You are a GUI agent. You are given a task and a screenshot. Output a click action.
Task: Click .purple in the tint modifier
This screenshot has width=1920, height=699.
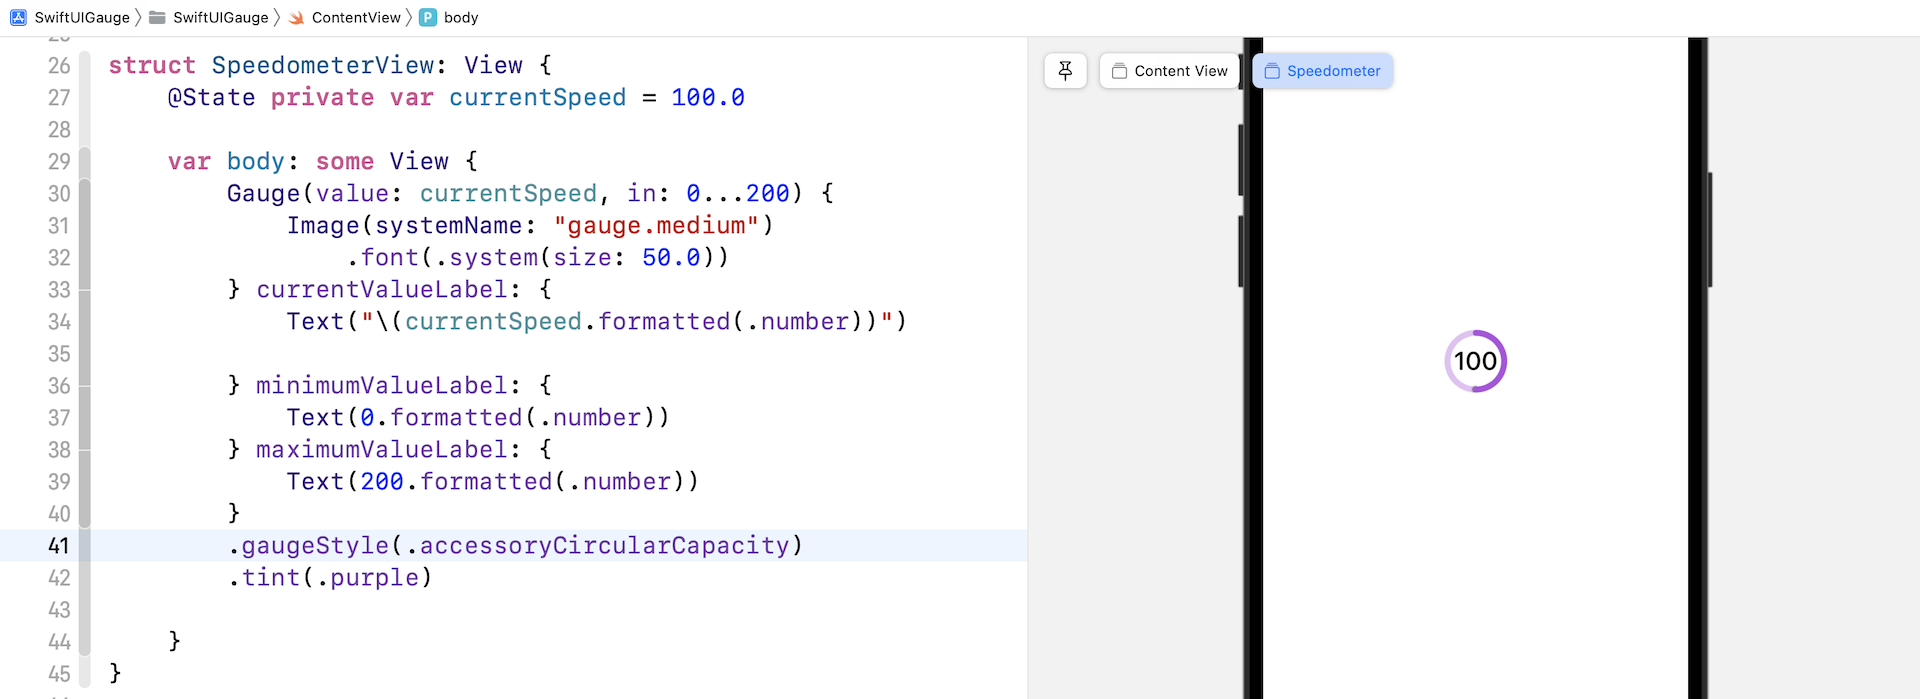click(374, 578)
